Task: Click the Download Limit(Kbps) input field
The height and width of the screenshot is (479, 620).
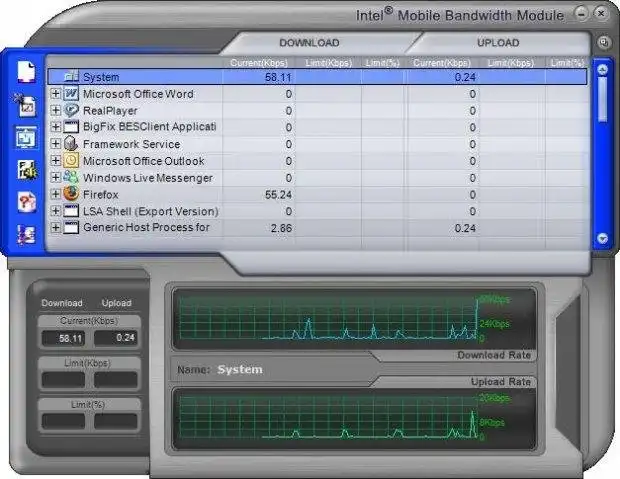Action: click(x=63, y=380)
